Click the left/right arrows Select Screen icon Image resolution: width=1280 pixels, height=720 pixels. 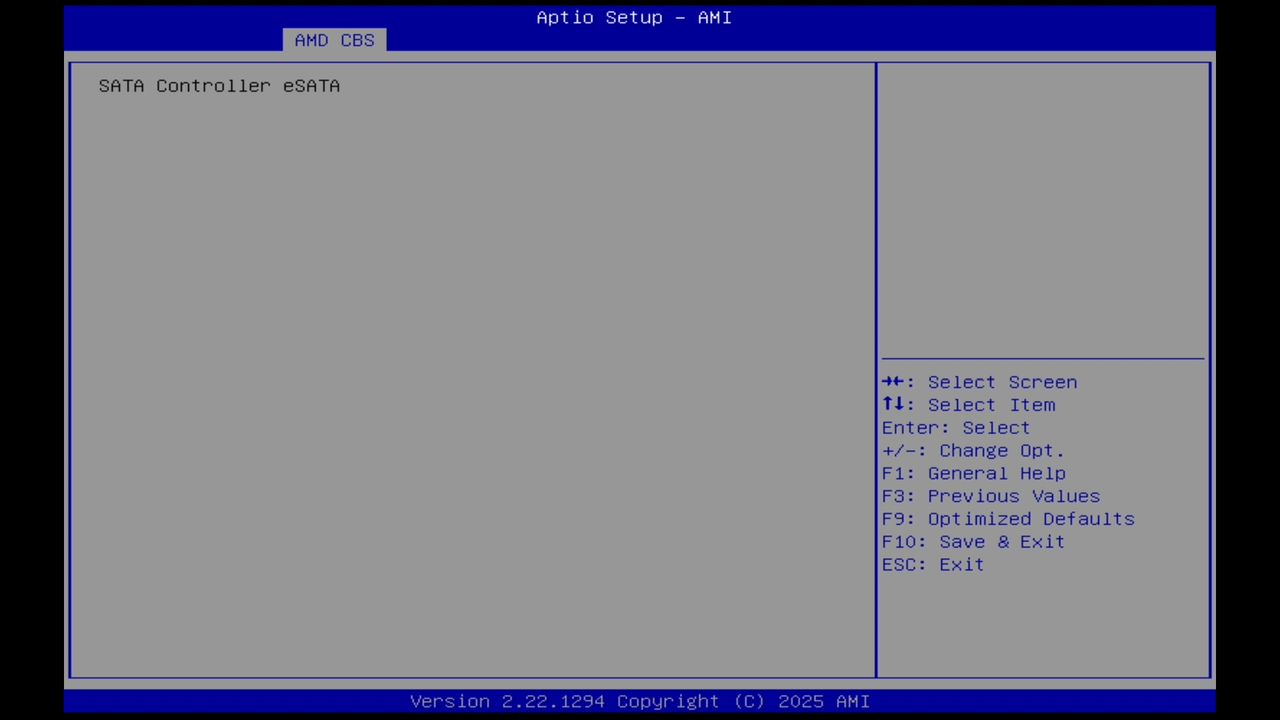coord(895,382)
